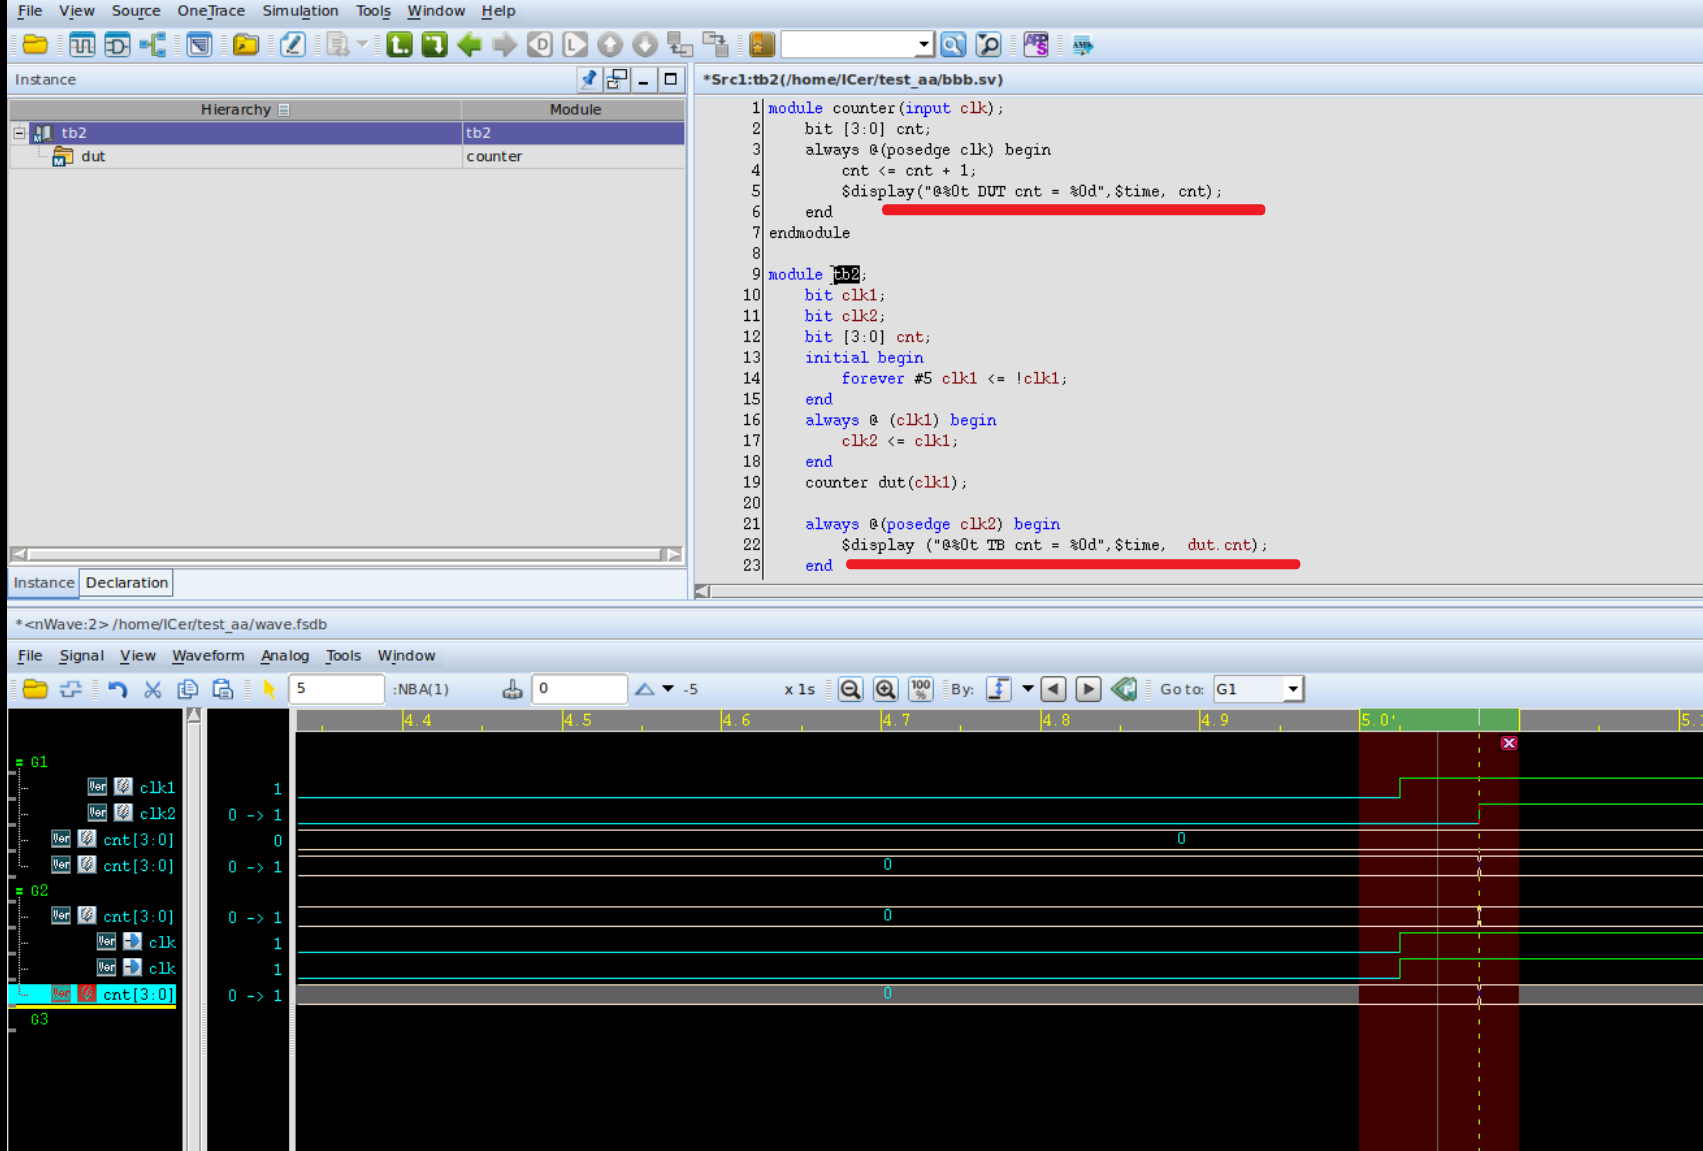Viewport: 1703px width, 1151px height.
Task: Click the cursor time input field
Action: click(x=336, y=689)
